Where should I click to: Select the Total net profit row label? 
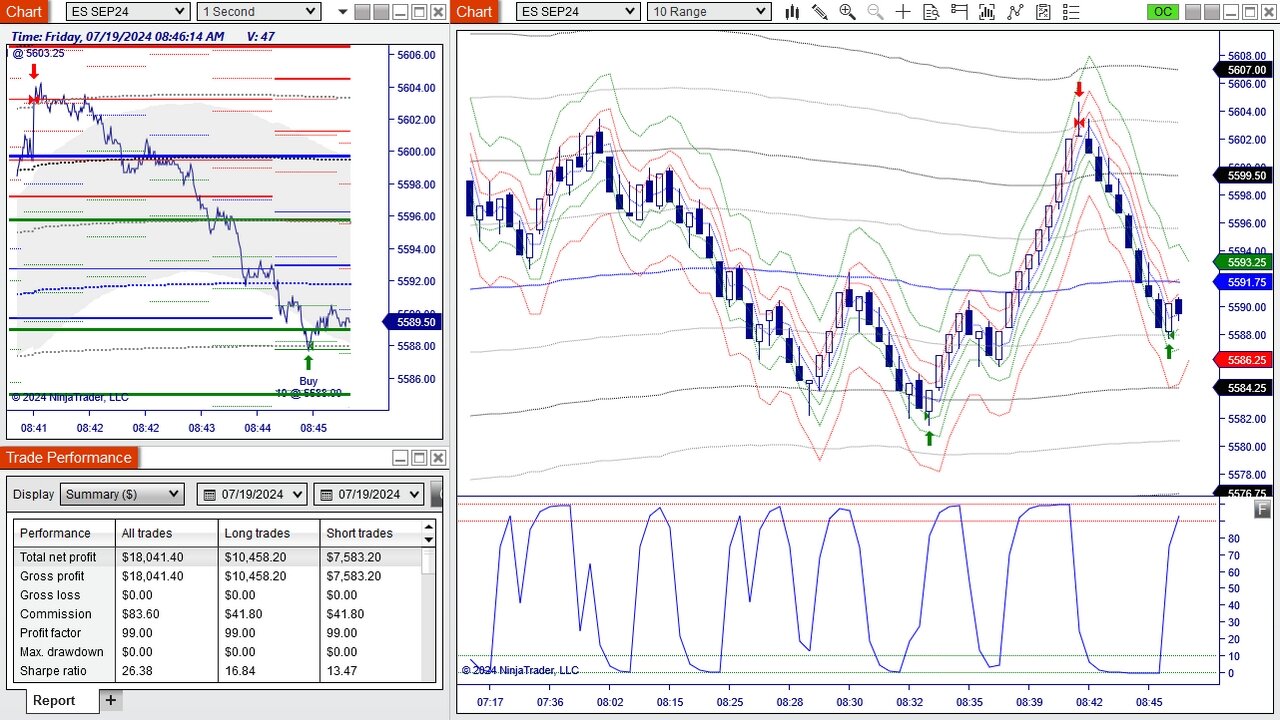pyautogui.click(x=58, y=557)
